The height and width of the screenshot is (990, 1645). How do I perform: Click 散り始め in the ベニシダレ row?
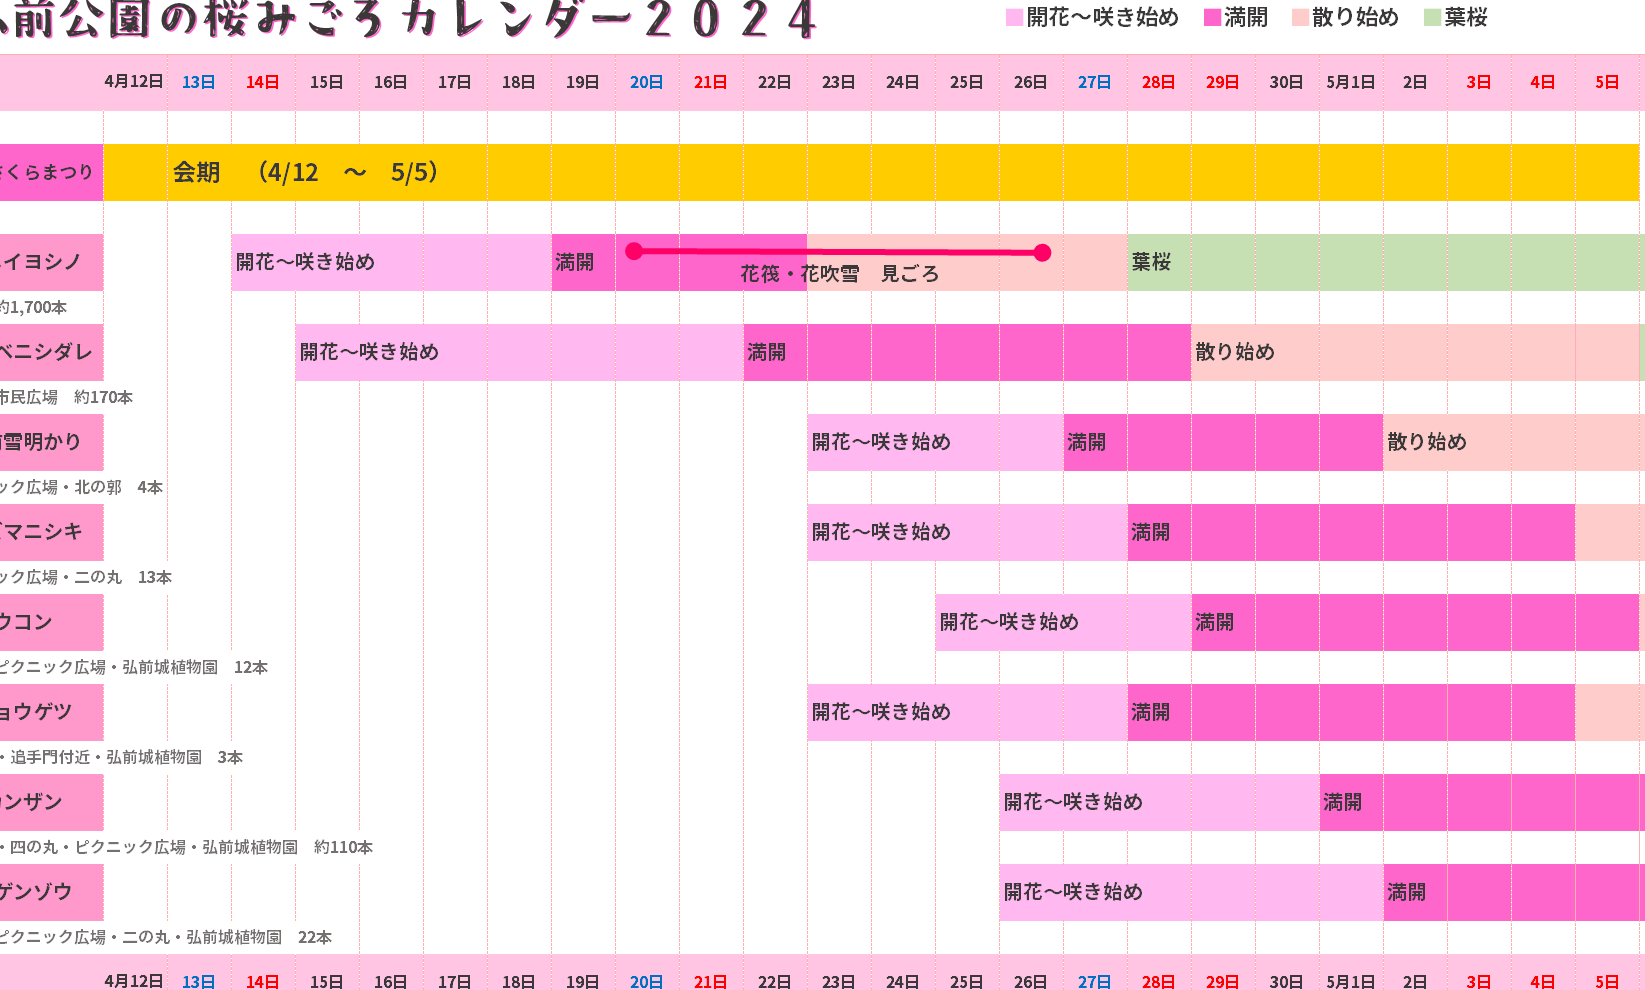[x=1235, y=352]
